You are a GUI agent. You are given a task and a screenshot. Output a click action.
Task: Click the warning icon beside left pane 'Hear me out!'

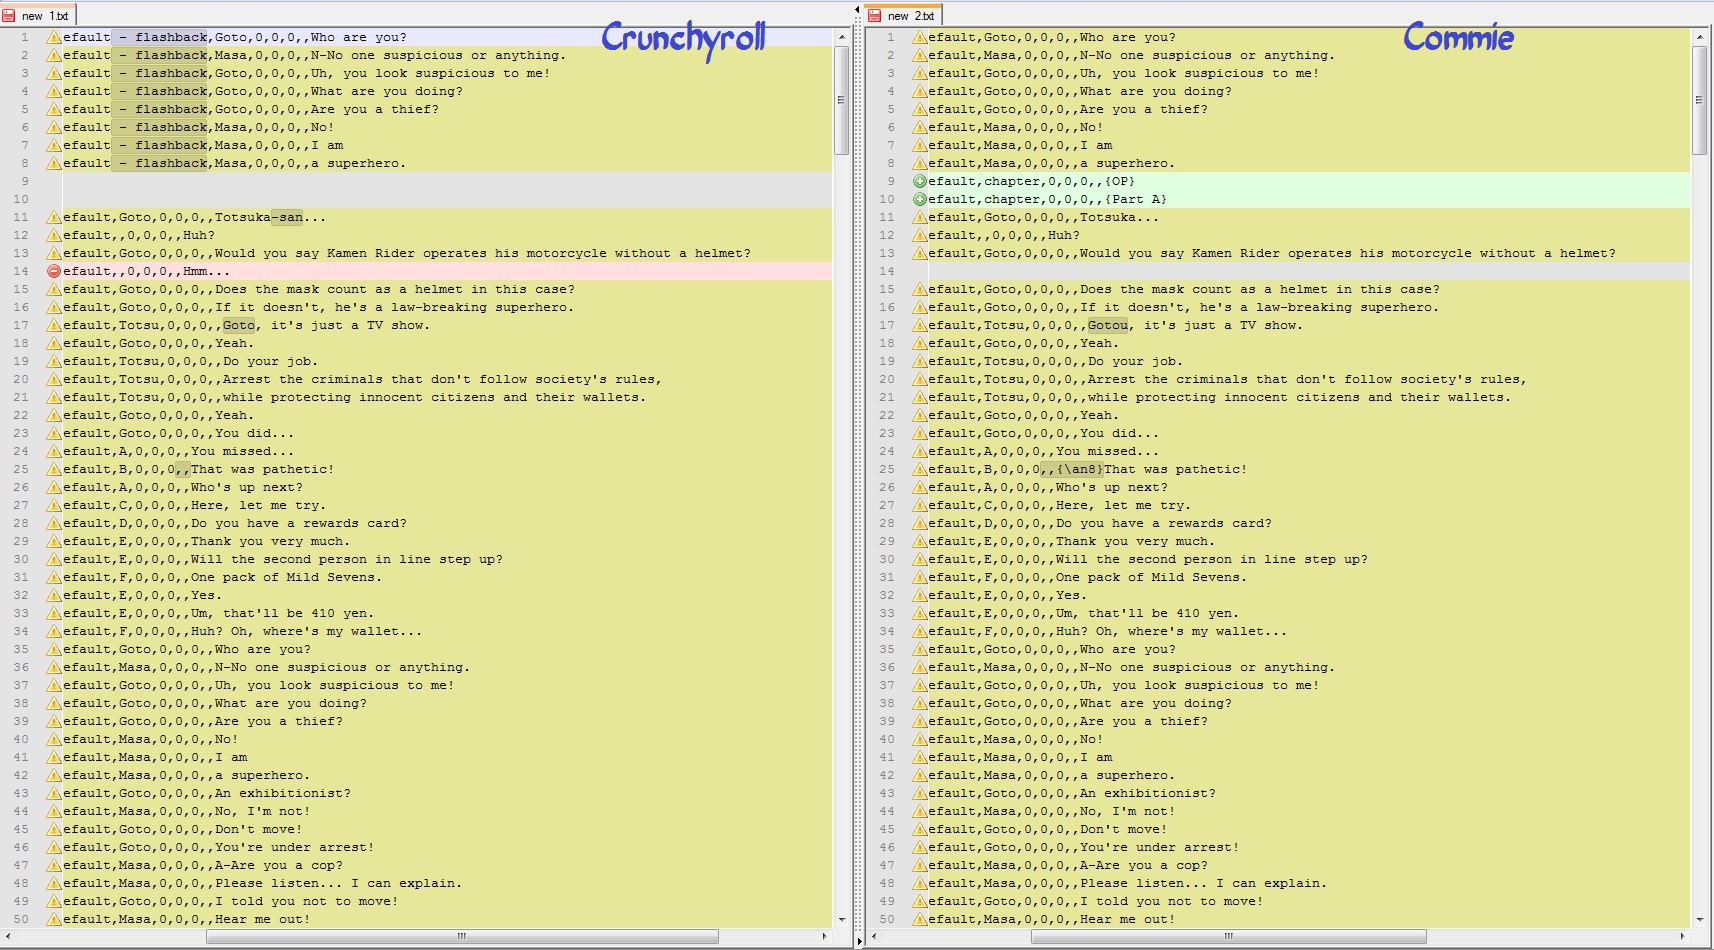pyautogui.click(x=54, y=919)
